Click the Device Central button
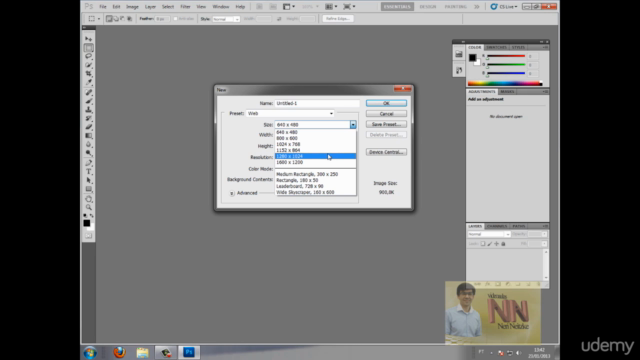Screen dimensions: 640x360 coord(386,152)
